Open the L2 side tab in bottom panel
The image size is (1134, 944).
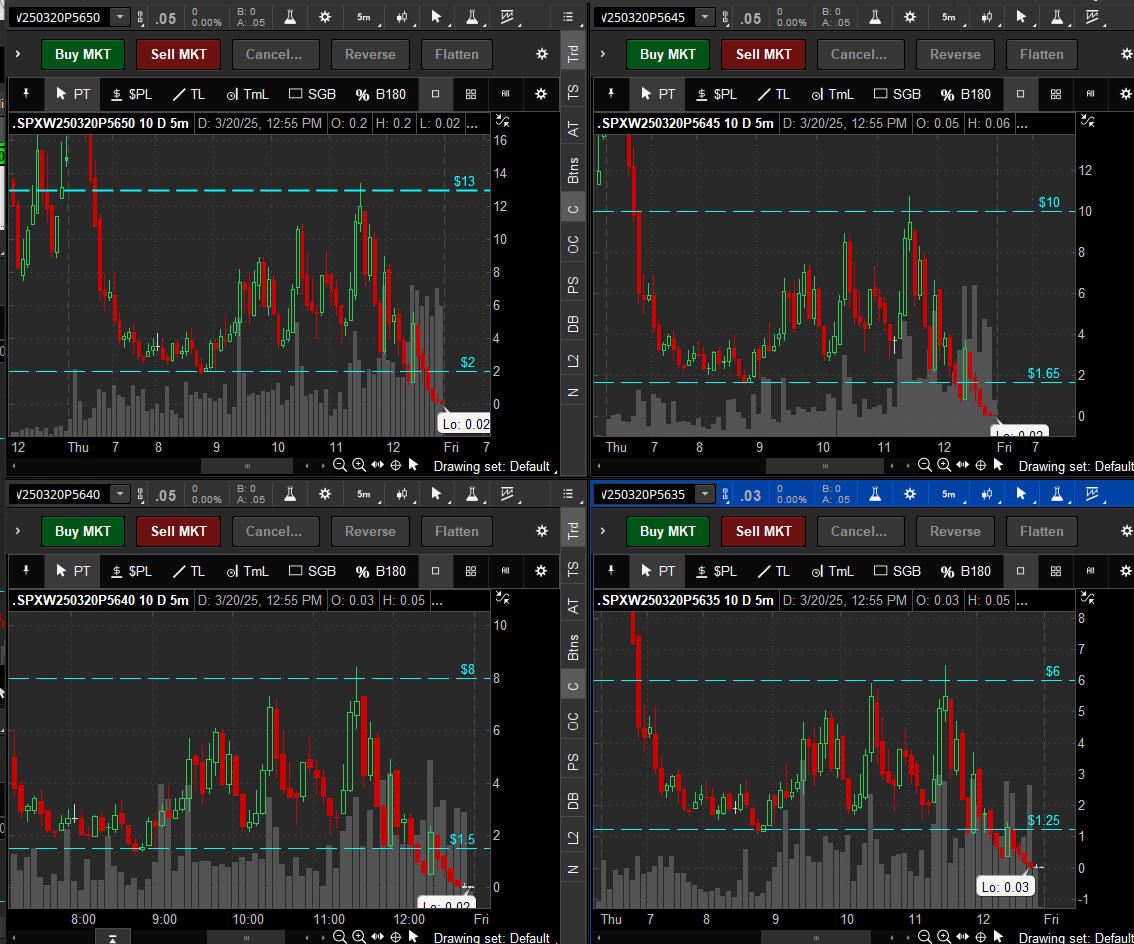point(573,837)
